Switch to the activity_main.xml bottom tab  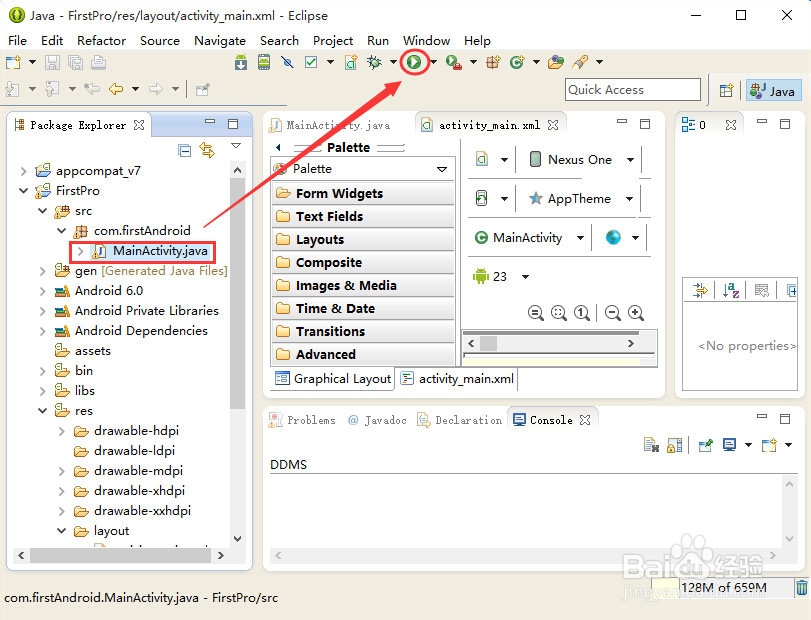457,379
